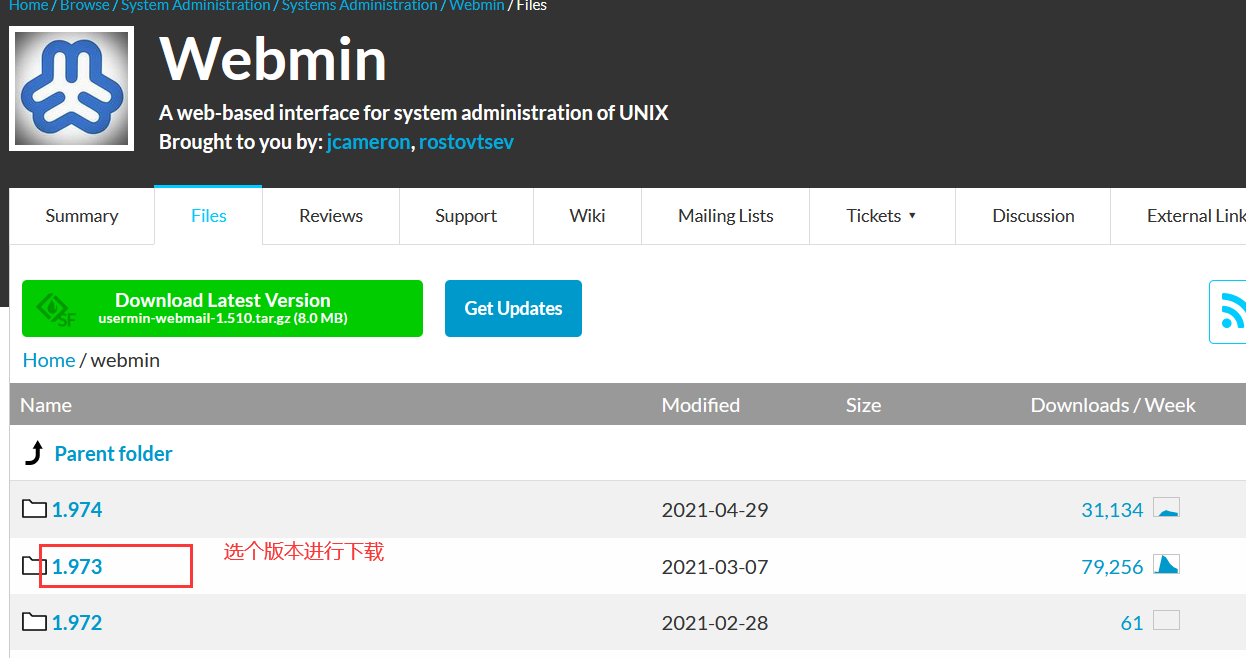
Task: Click the Name column header
Action: coord(46,405)
